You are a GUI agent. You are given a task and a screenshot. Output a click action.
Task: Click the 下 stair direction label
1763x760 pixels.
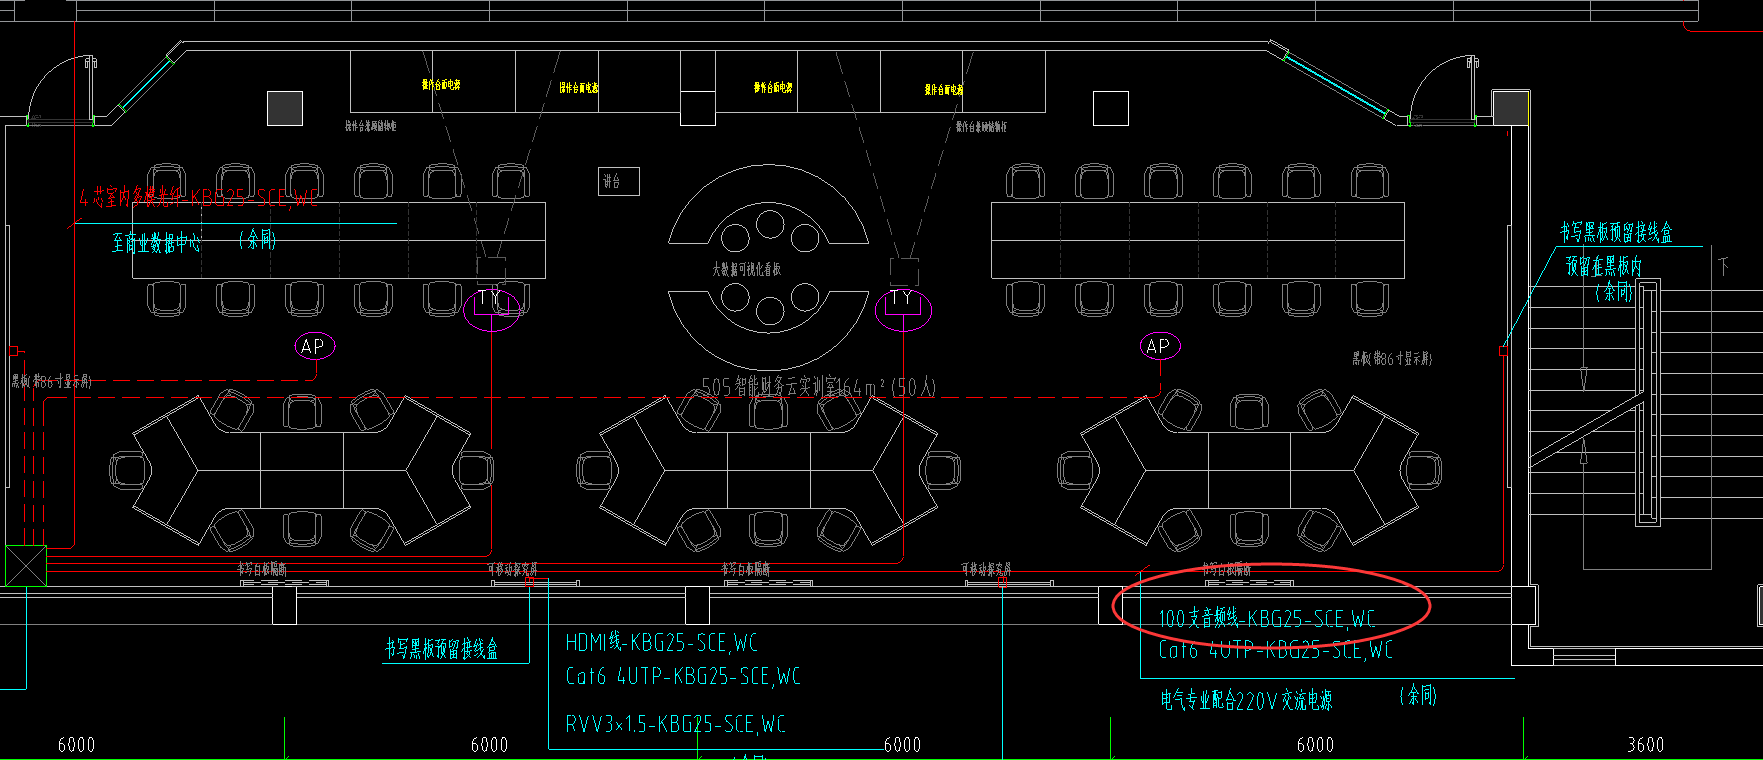coord(1723,266)
